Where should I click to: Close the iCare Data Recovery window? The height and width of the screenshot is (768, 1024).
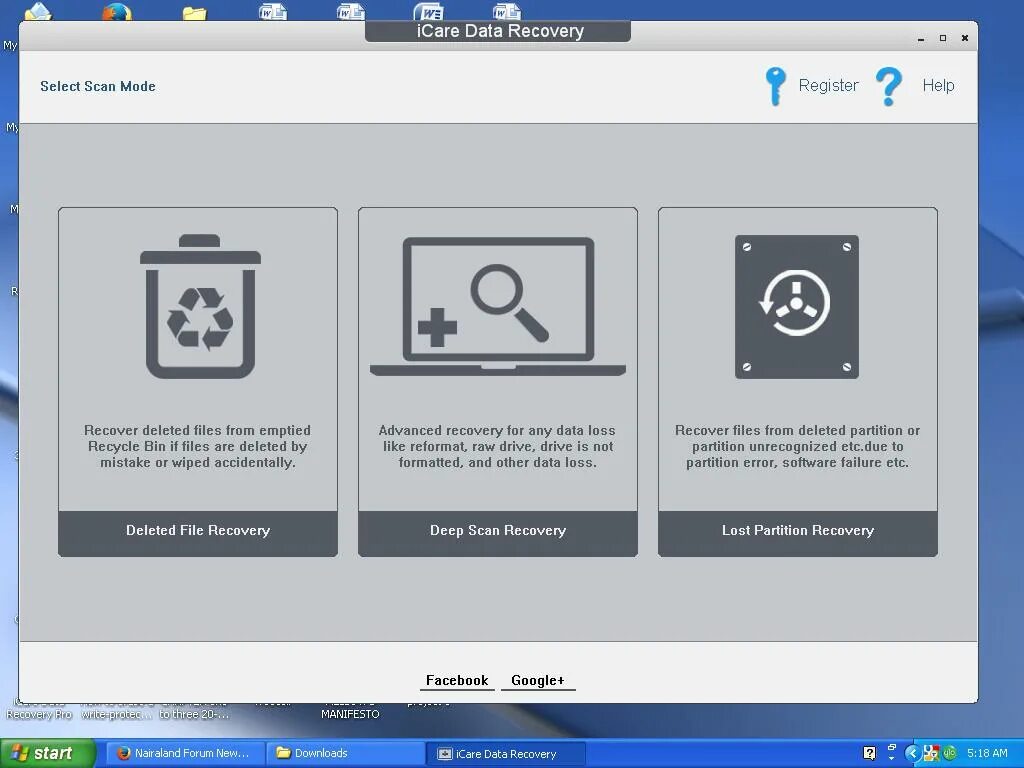click(x=965, y=38)
